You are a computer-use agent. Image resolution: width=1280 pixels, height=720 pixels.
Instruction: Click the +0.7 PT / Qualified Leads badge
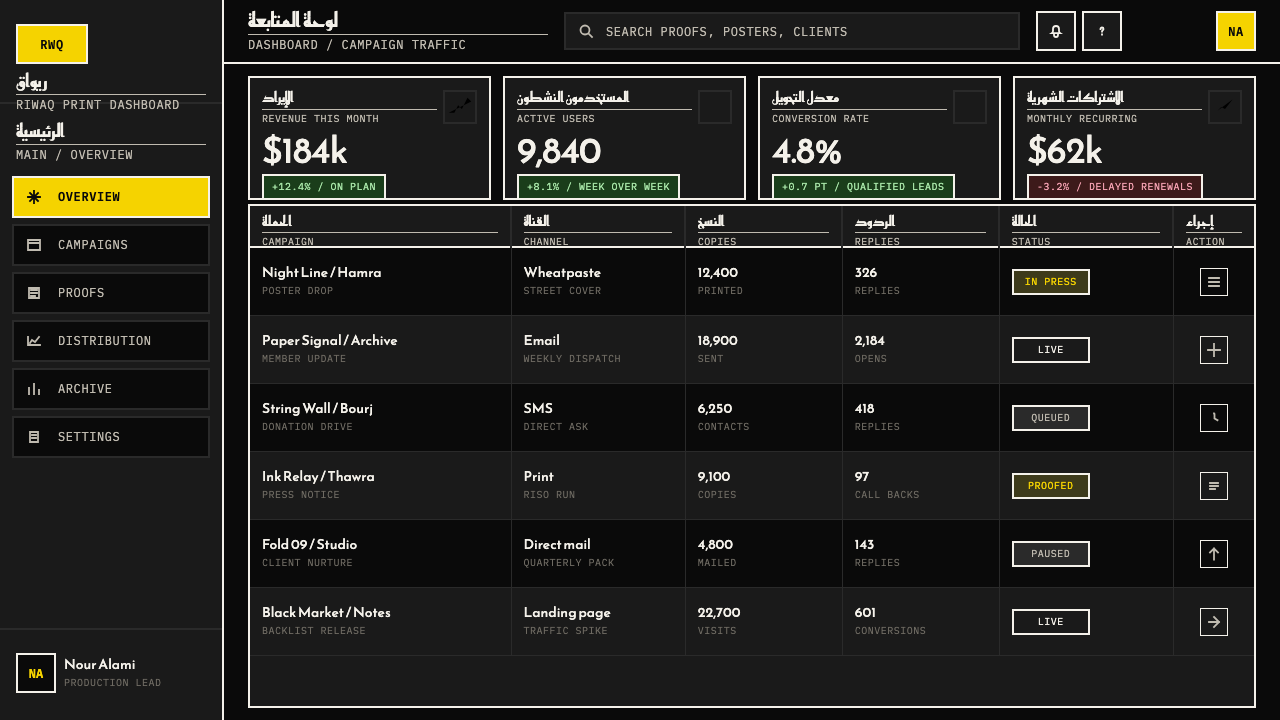coord(863,187)
